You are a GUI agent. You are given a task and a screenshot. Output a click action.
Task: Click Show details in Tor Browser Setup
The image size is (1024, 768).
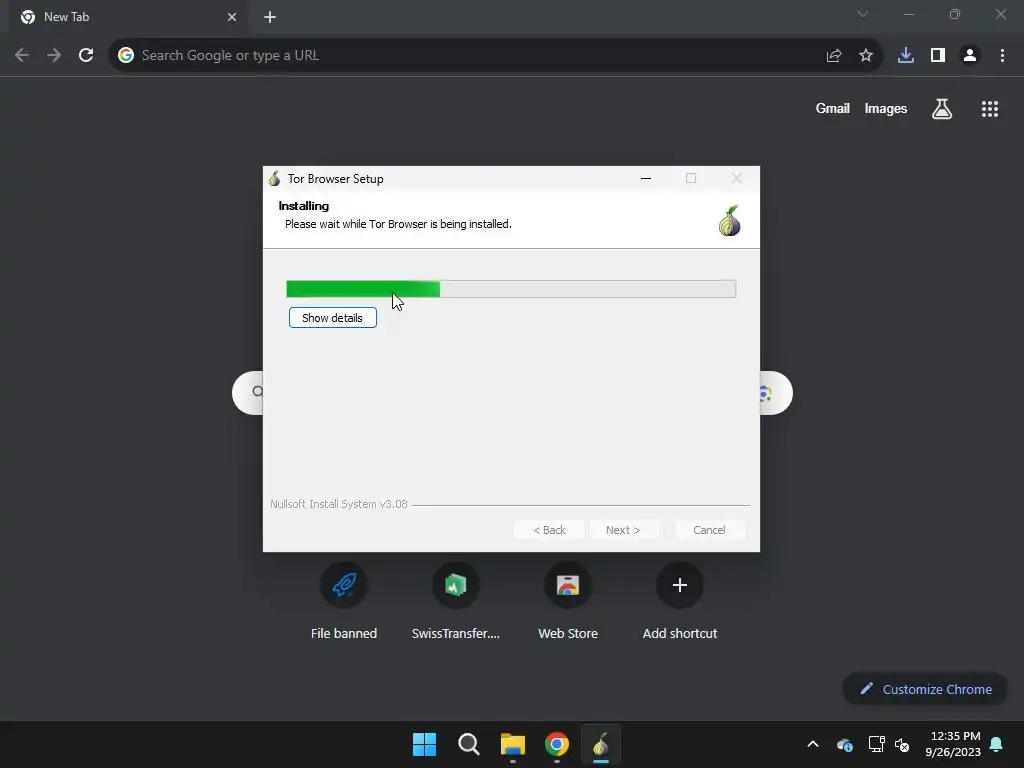(x=332, y=317)
